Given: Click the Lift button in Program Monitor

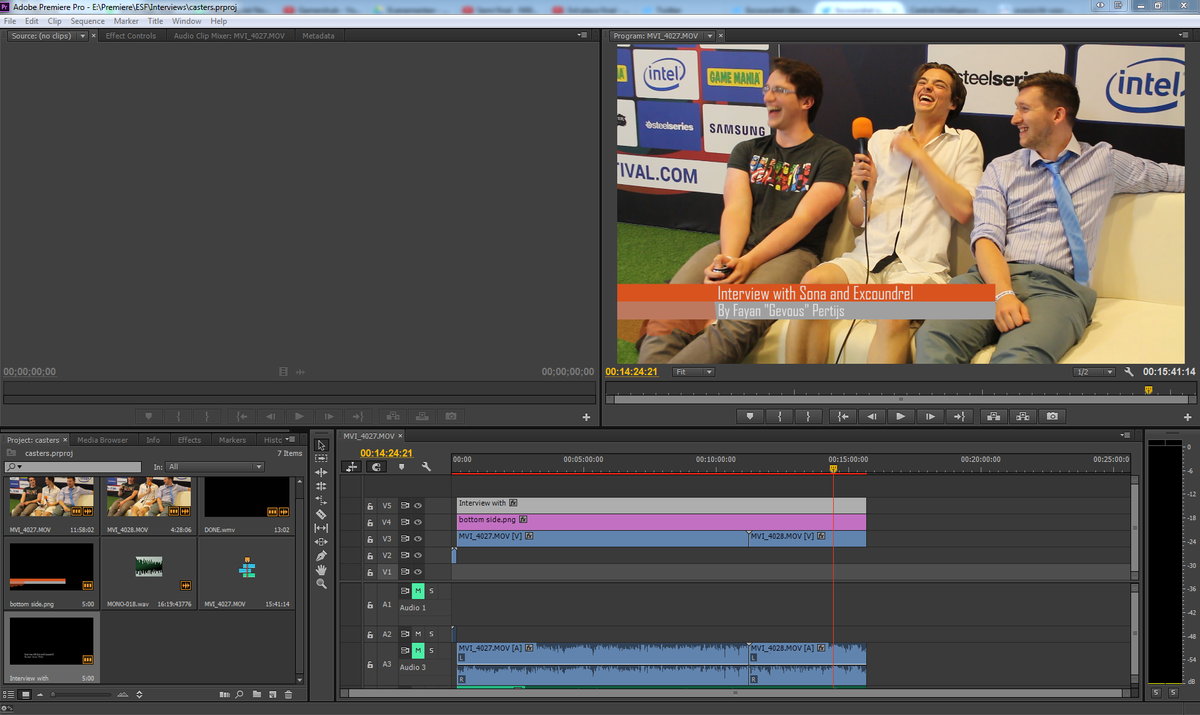Looking at the screenshot, I should (993, 416).
